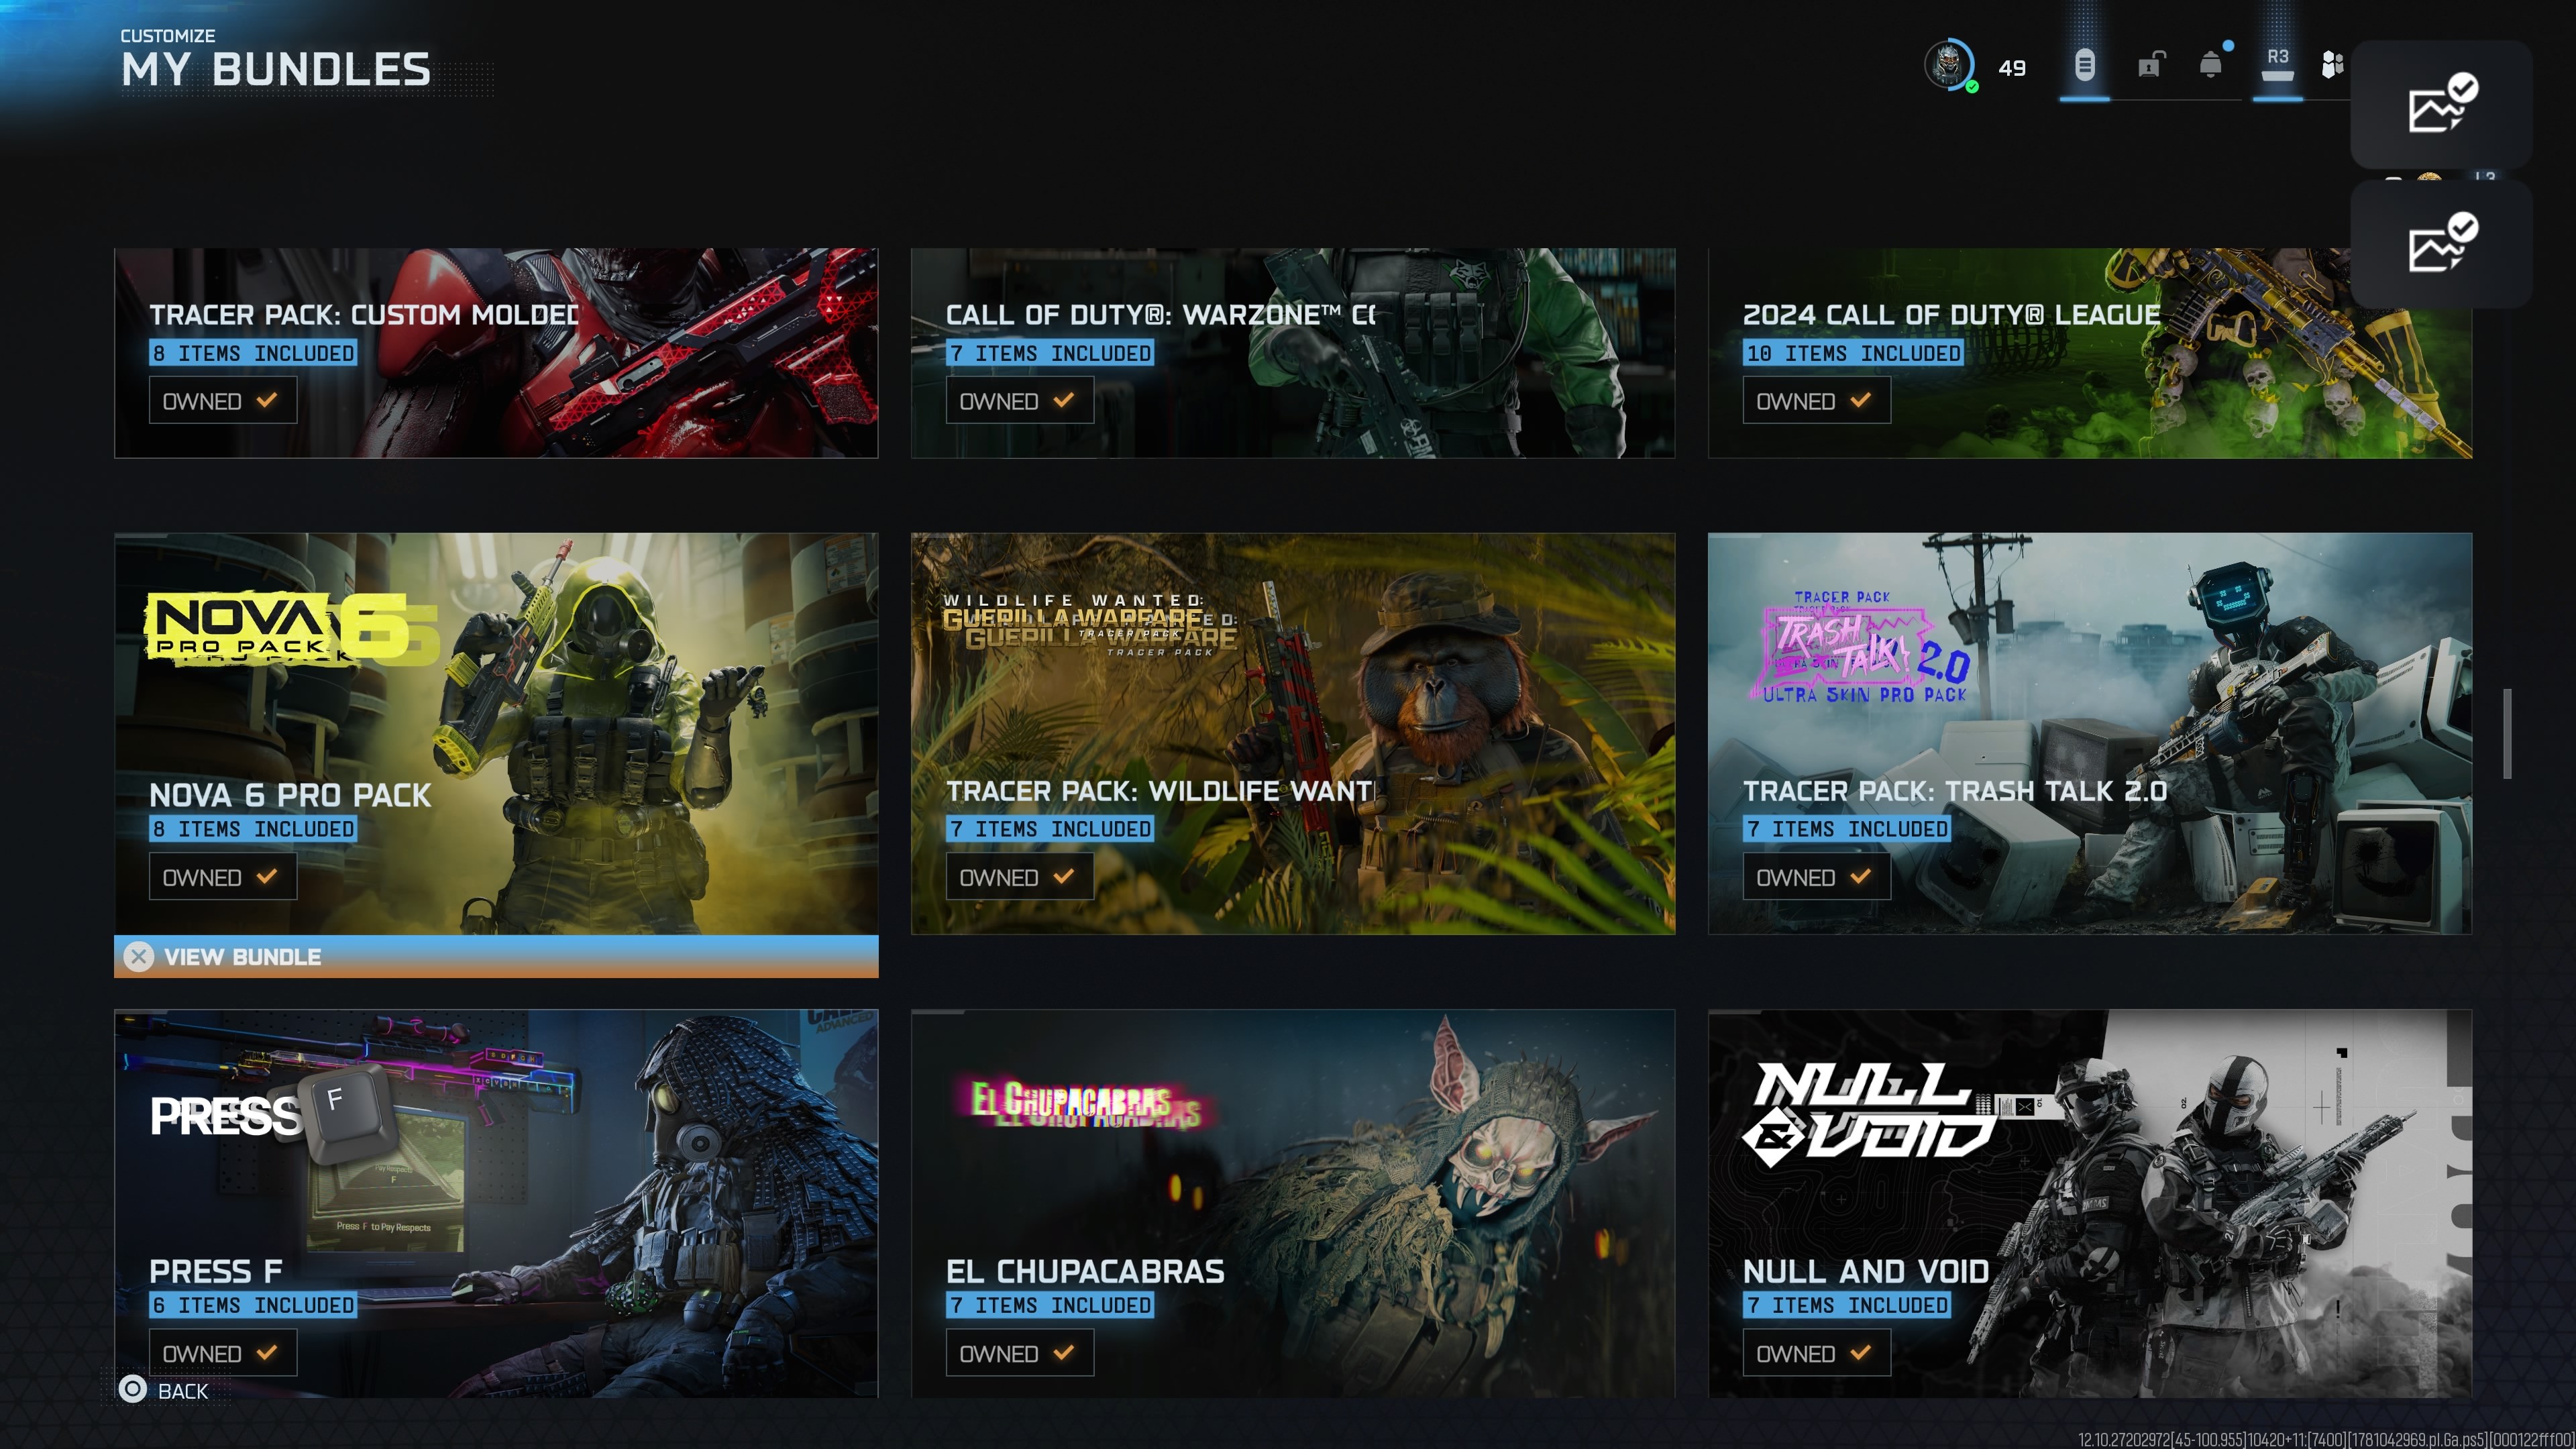The image size is (2576, 1449).
Task: Click the bundle list scrollbar handle
Action: (2507, 733)
